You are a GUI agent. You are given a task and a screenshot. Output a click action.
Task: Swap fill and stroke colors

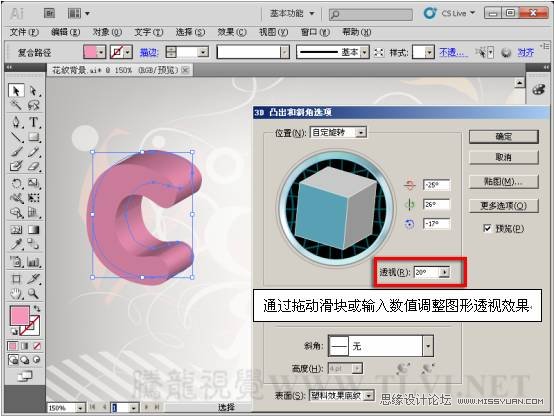point(37,309)
